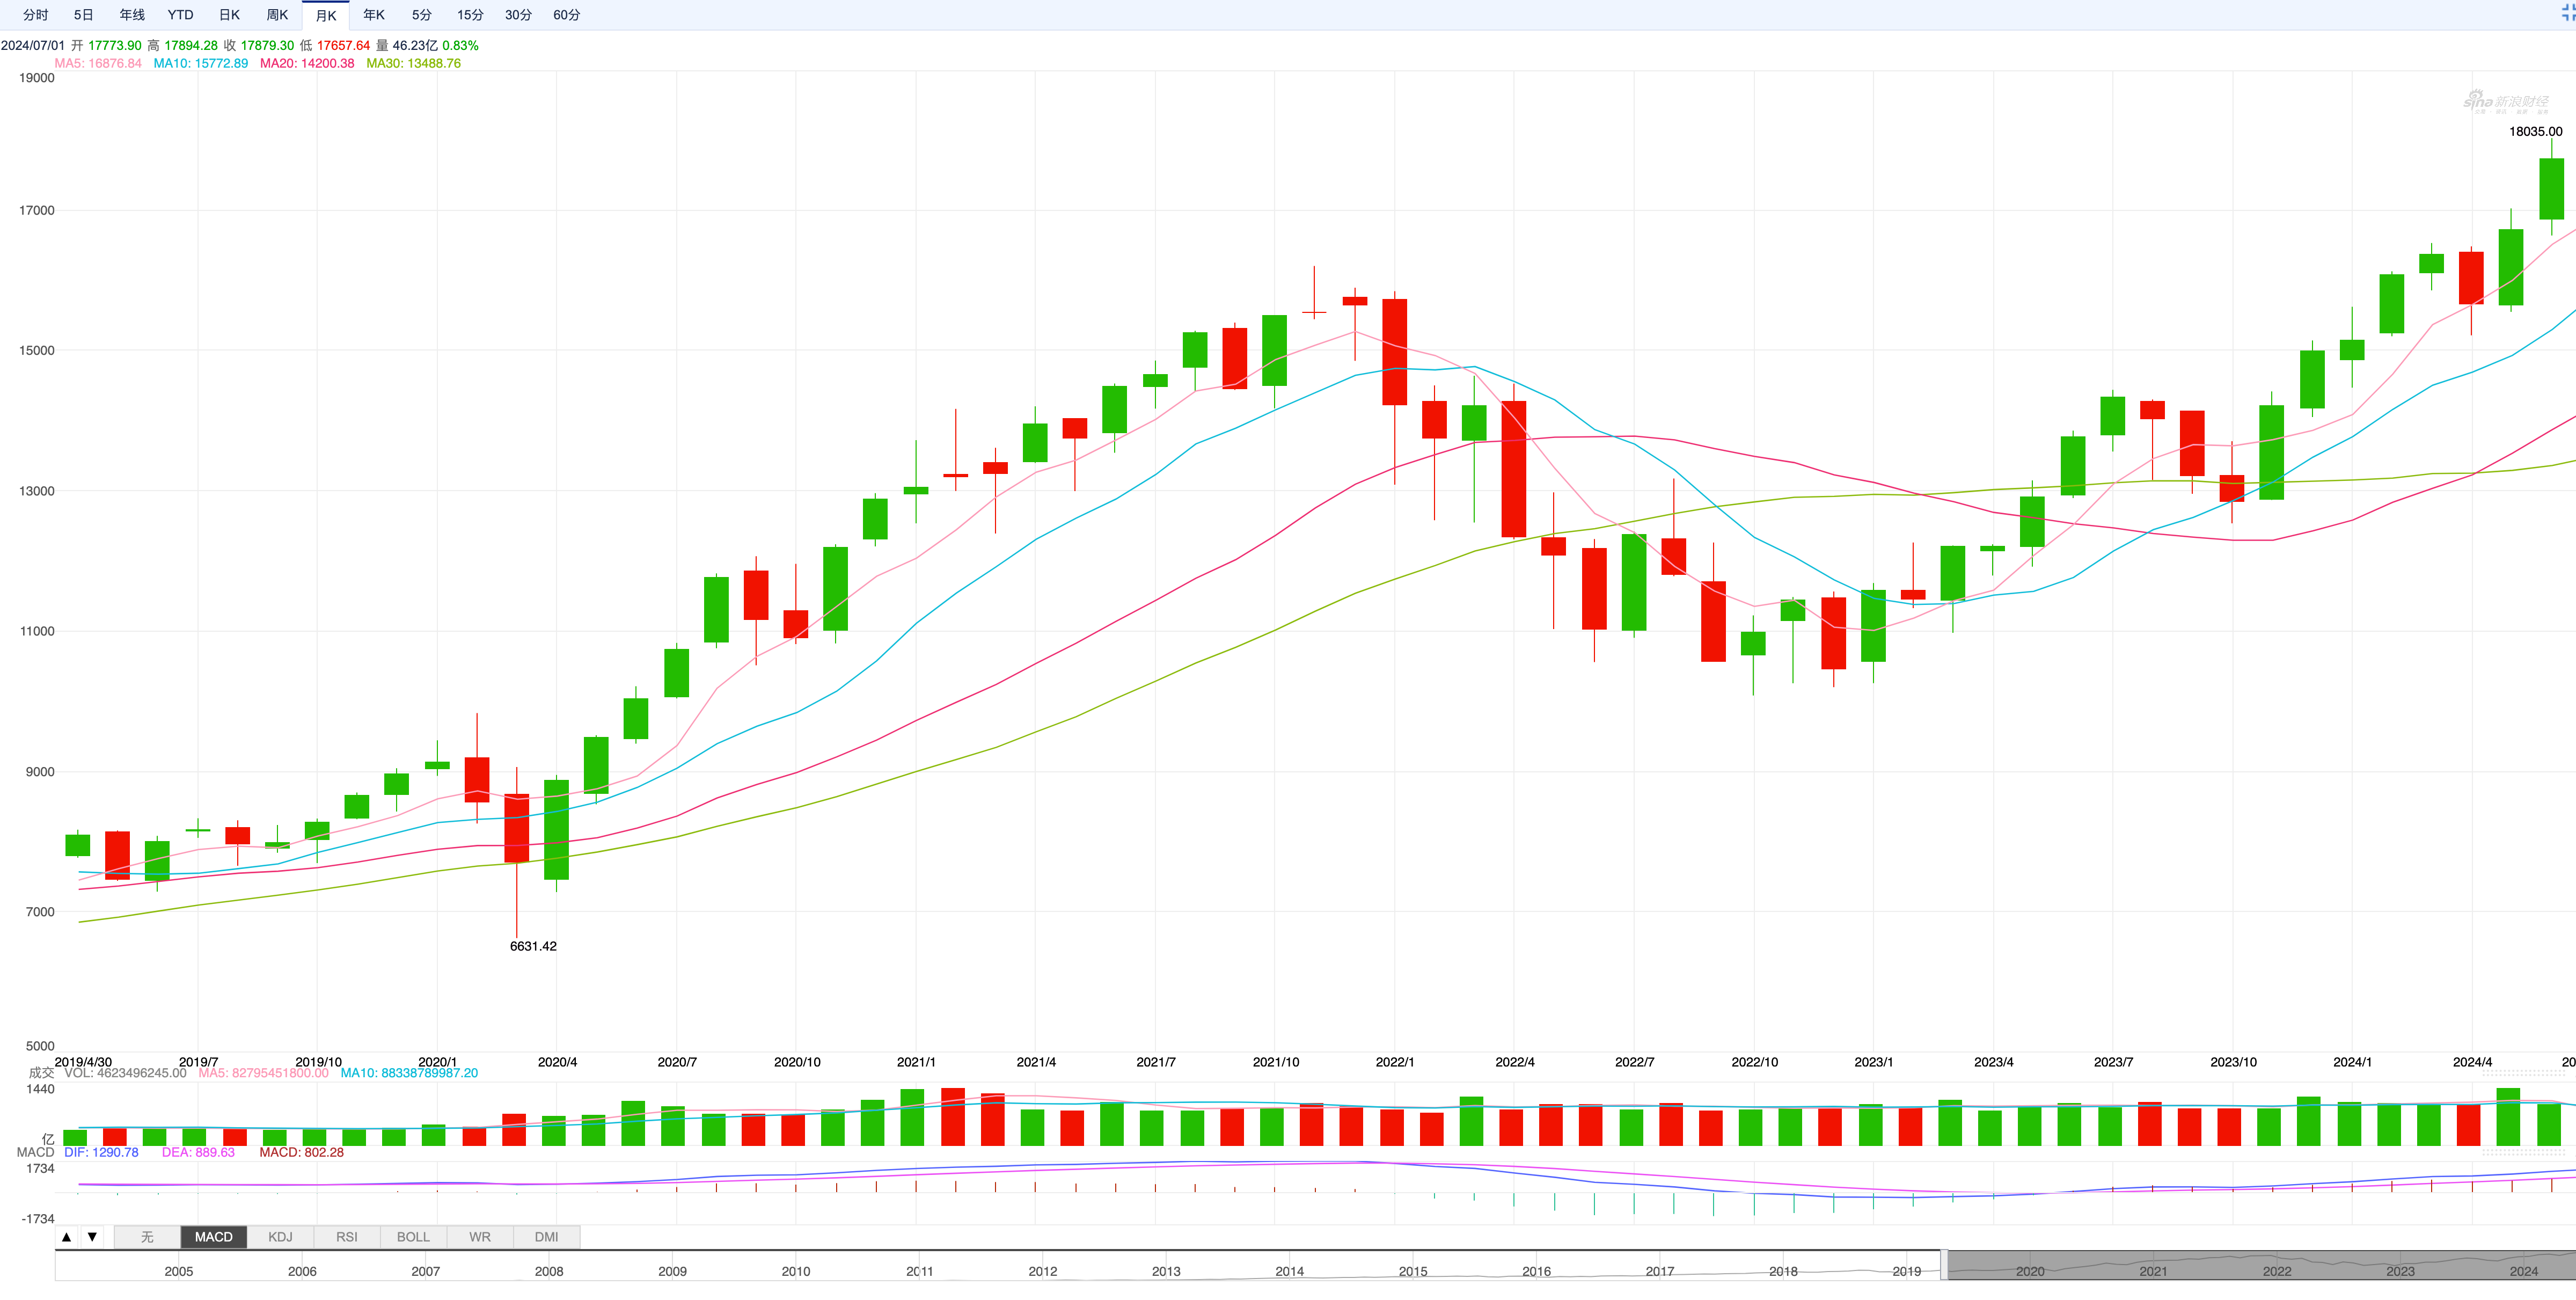Image resolution: width=2576 pixels, height=1300 pixels.
Task: Turn on the BOLL indicator
Action: tap(413, 1237)
